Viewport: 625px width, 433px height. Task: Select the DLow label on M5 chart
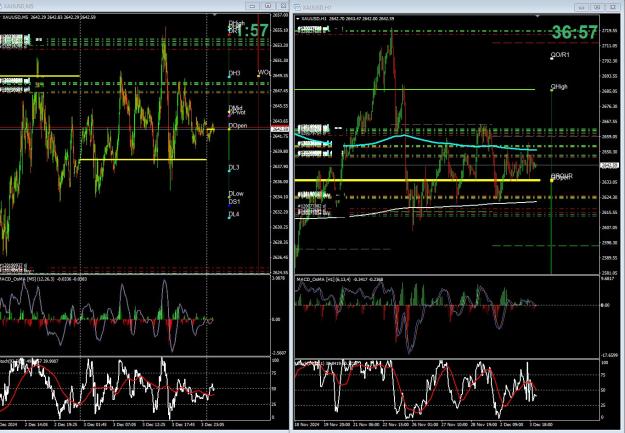[x=236, y=194]
